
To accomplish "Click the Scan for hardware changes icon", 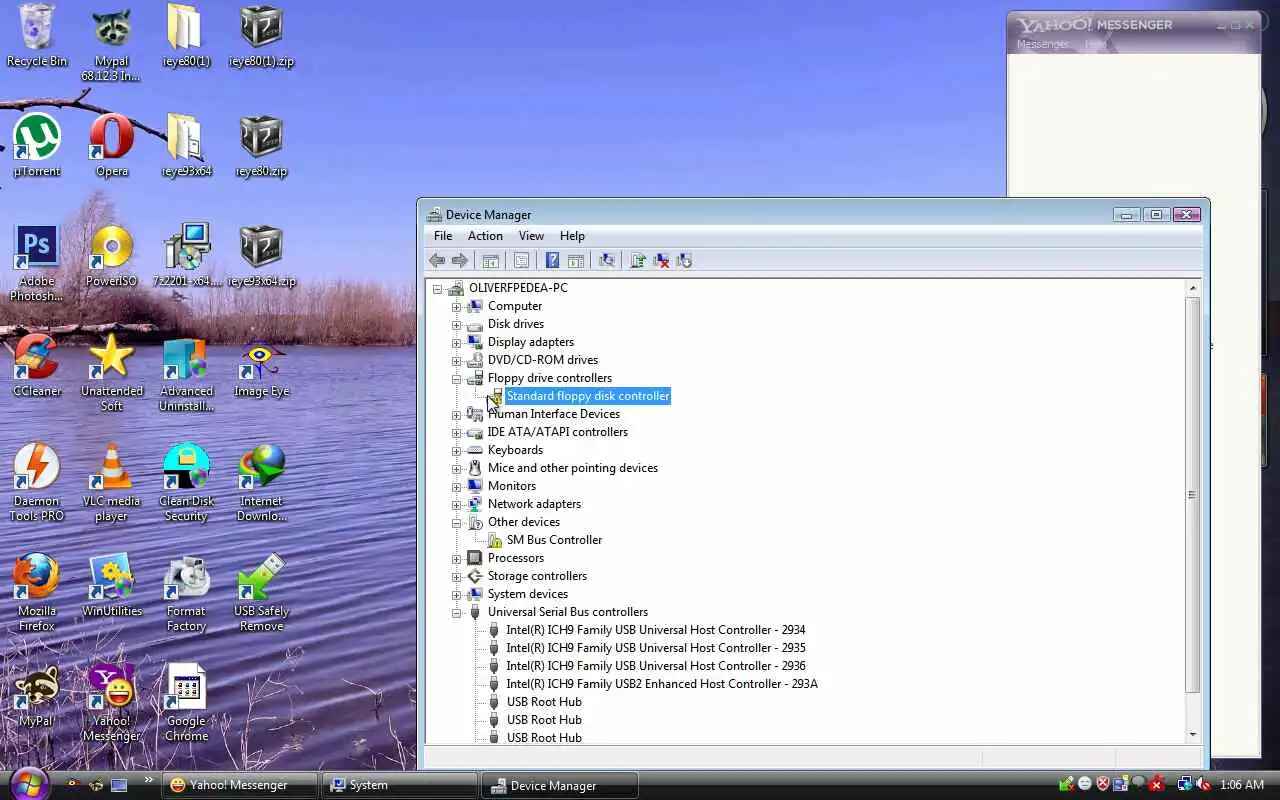I will click(x=606, y=260).
